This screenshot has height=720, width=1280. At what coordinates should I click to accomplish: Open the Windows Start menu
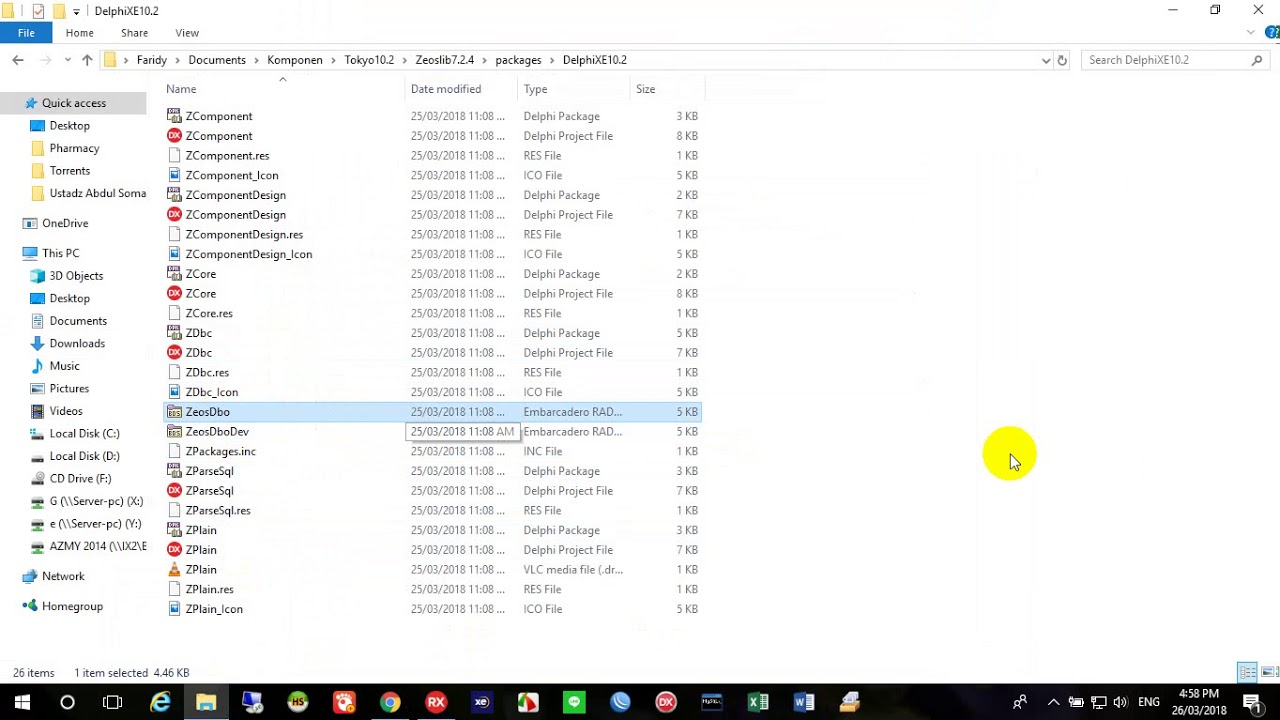[22, 703]
